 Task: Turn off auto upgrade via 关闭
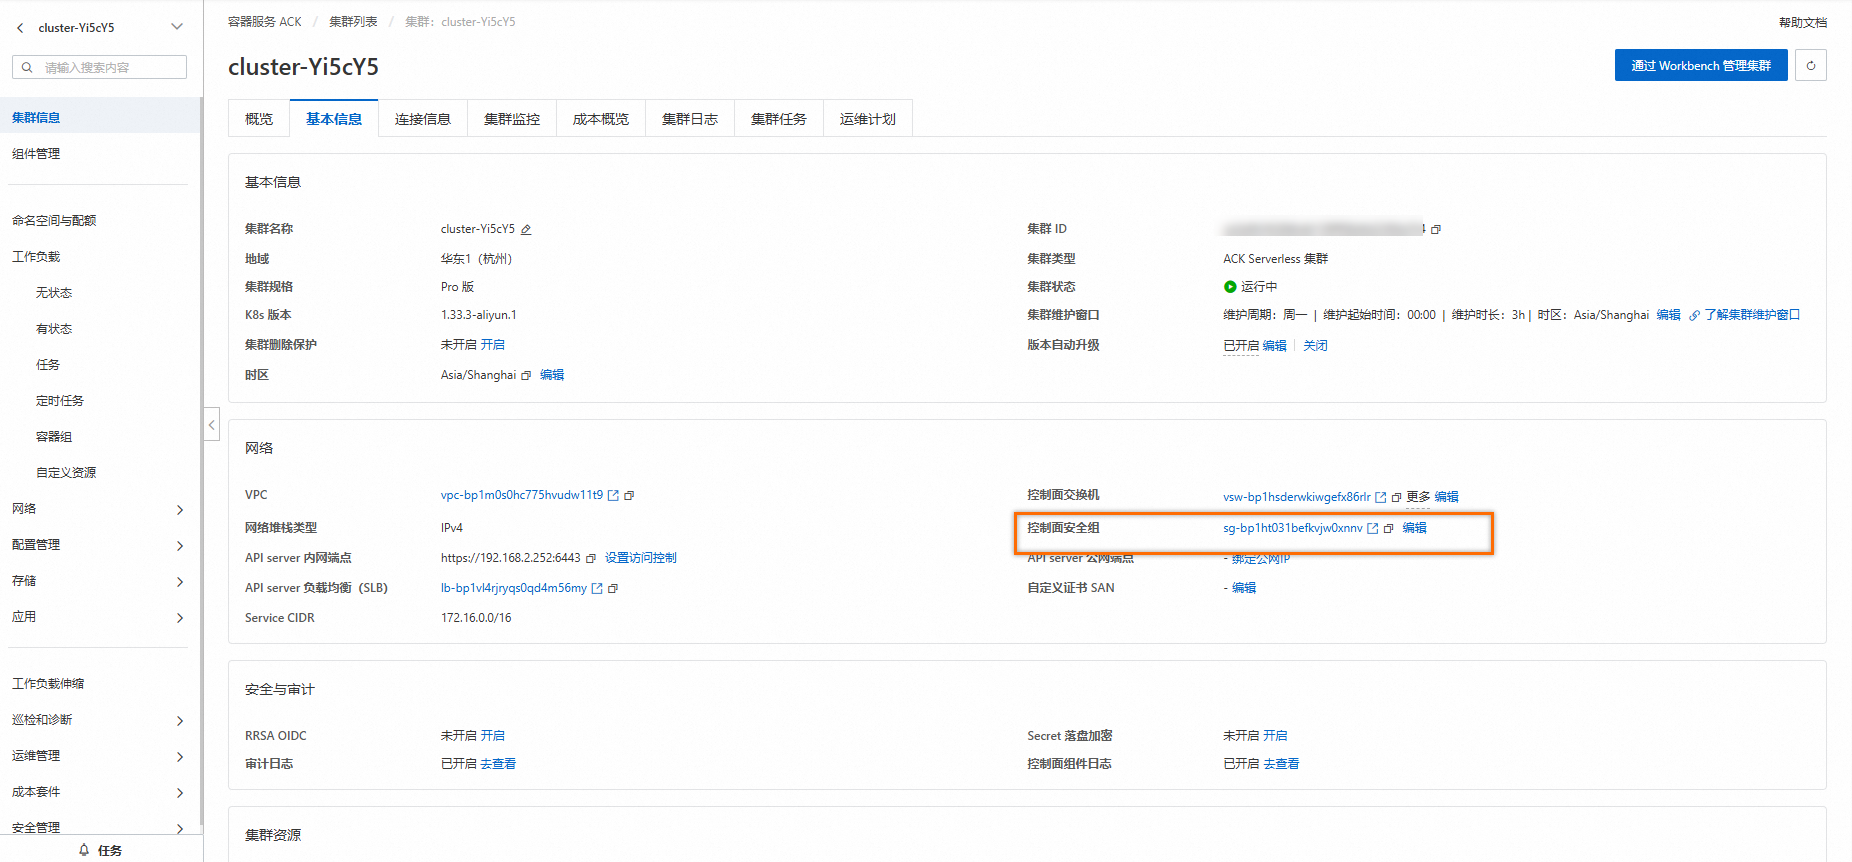point(1315,346)
